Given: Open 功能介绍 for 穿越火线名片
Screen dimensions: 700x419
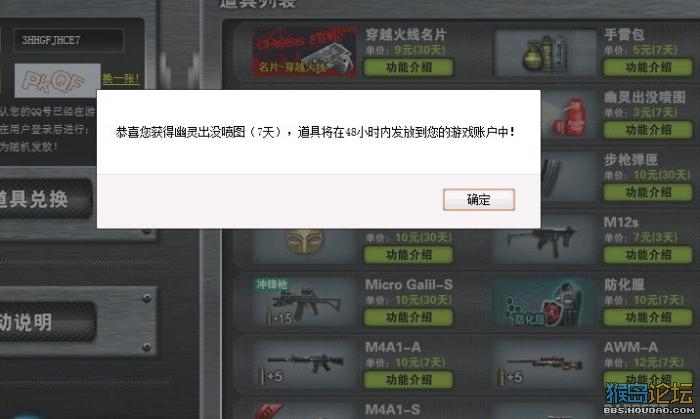Looking at the screenshot, I should pyautogui.click(x=408, y=67).
